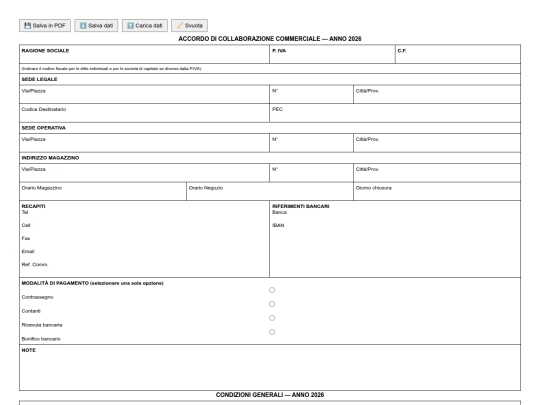Focus the Via/Piazza field under Indirizzo Magazzino
540x405 pixels.
144,173
